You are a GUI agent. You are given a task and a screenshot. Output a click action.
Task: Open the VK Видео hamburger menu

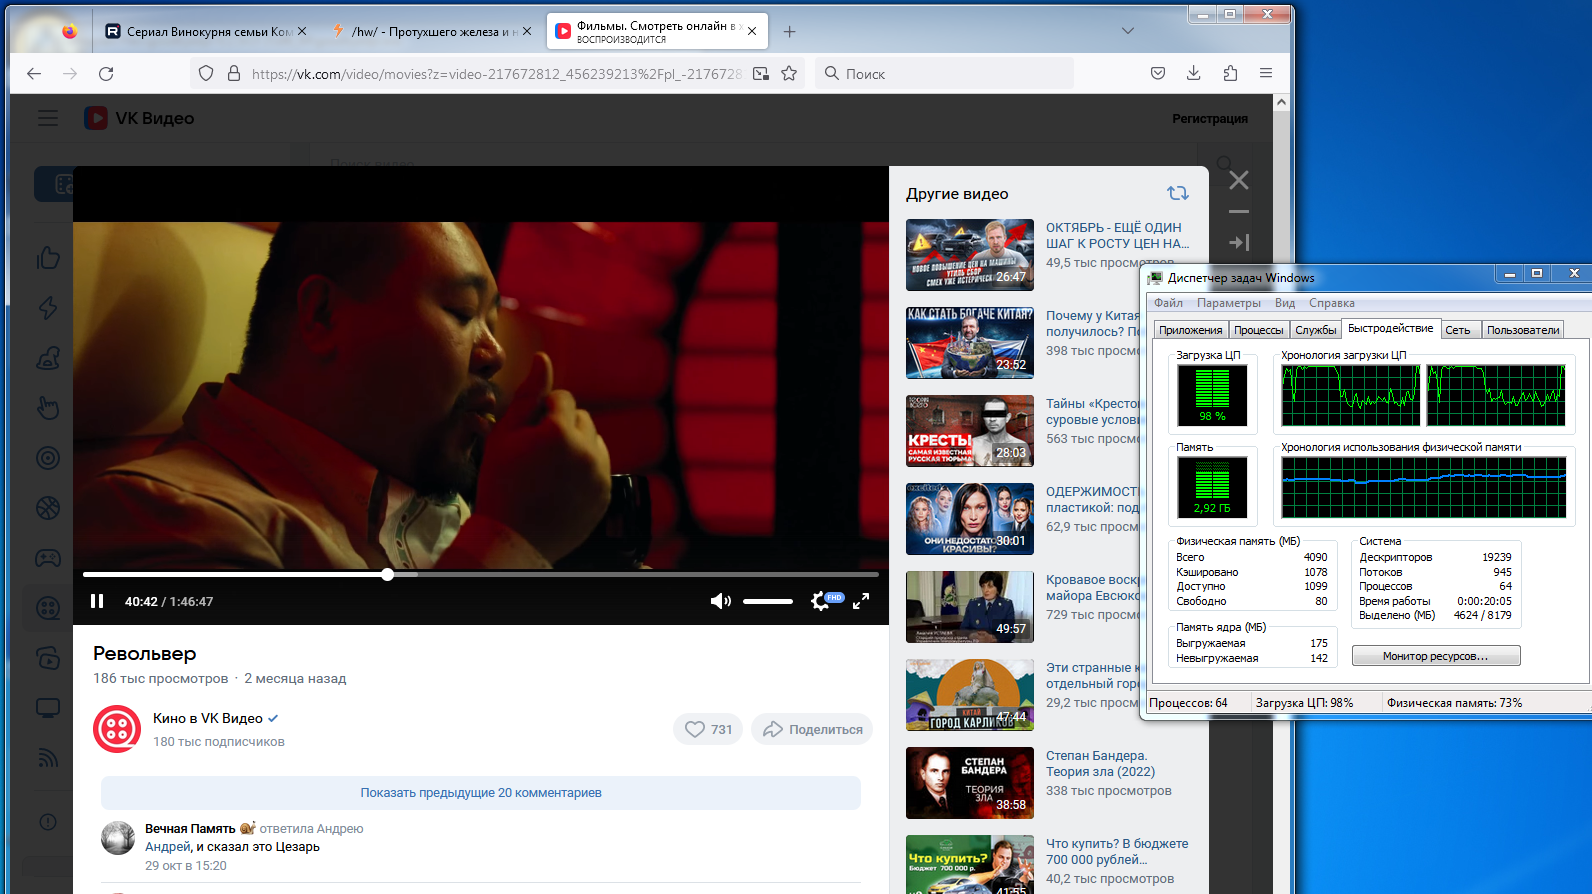coord(48,118)
